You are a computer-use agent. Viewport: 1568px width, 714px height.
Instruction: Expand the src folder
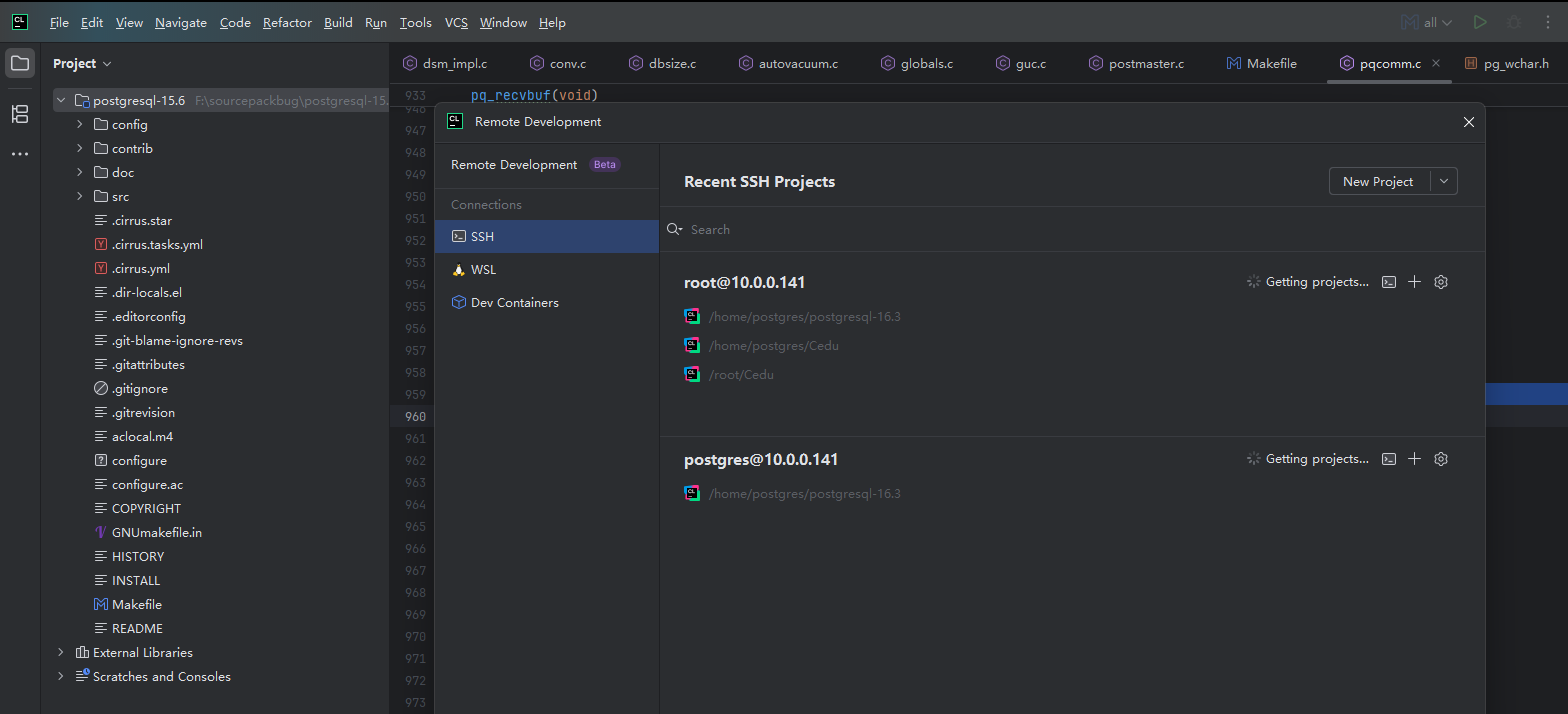coord(80,196)
